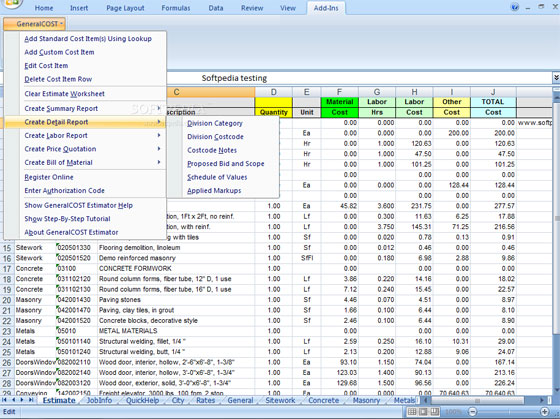Image resolution: width=560 pixels, height=419 pixels.
Task: Switch to Page Layout view icon in status bar
Action: (423, 411)
